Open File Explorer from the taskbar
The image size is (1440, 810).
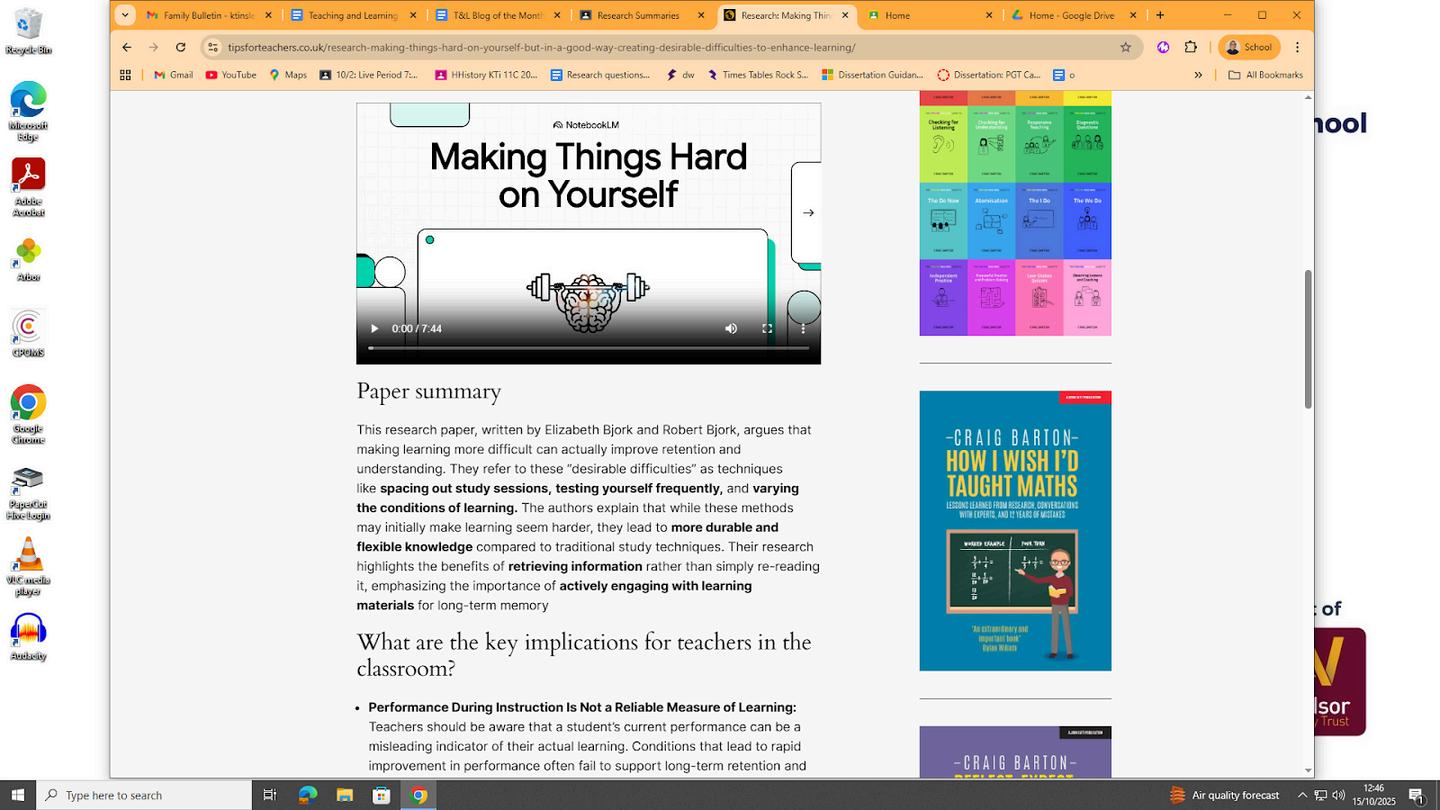pyautogui.click(x=344, y=795)
